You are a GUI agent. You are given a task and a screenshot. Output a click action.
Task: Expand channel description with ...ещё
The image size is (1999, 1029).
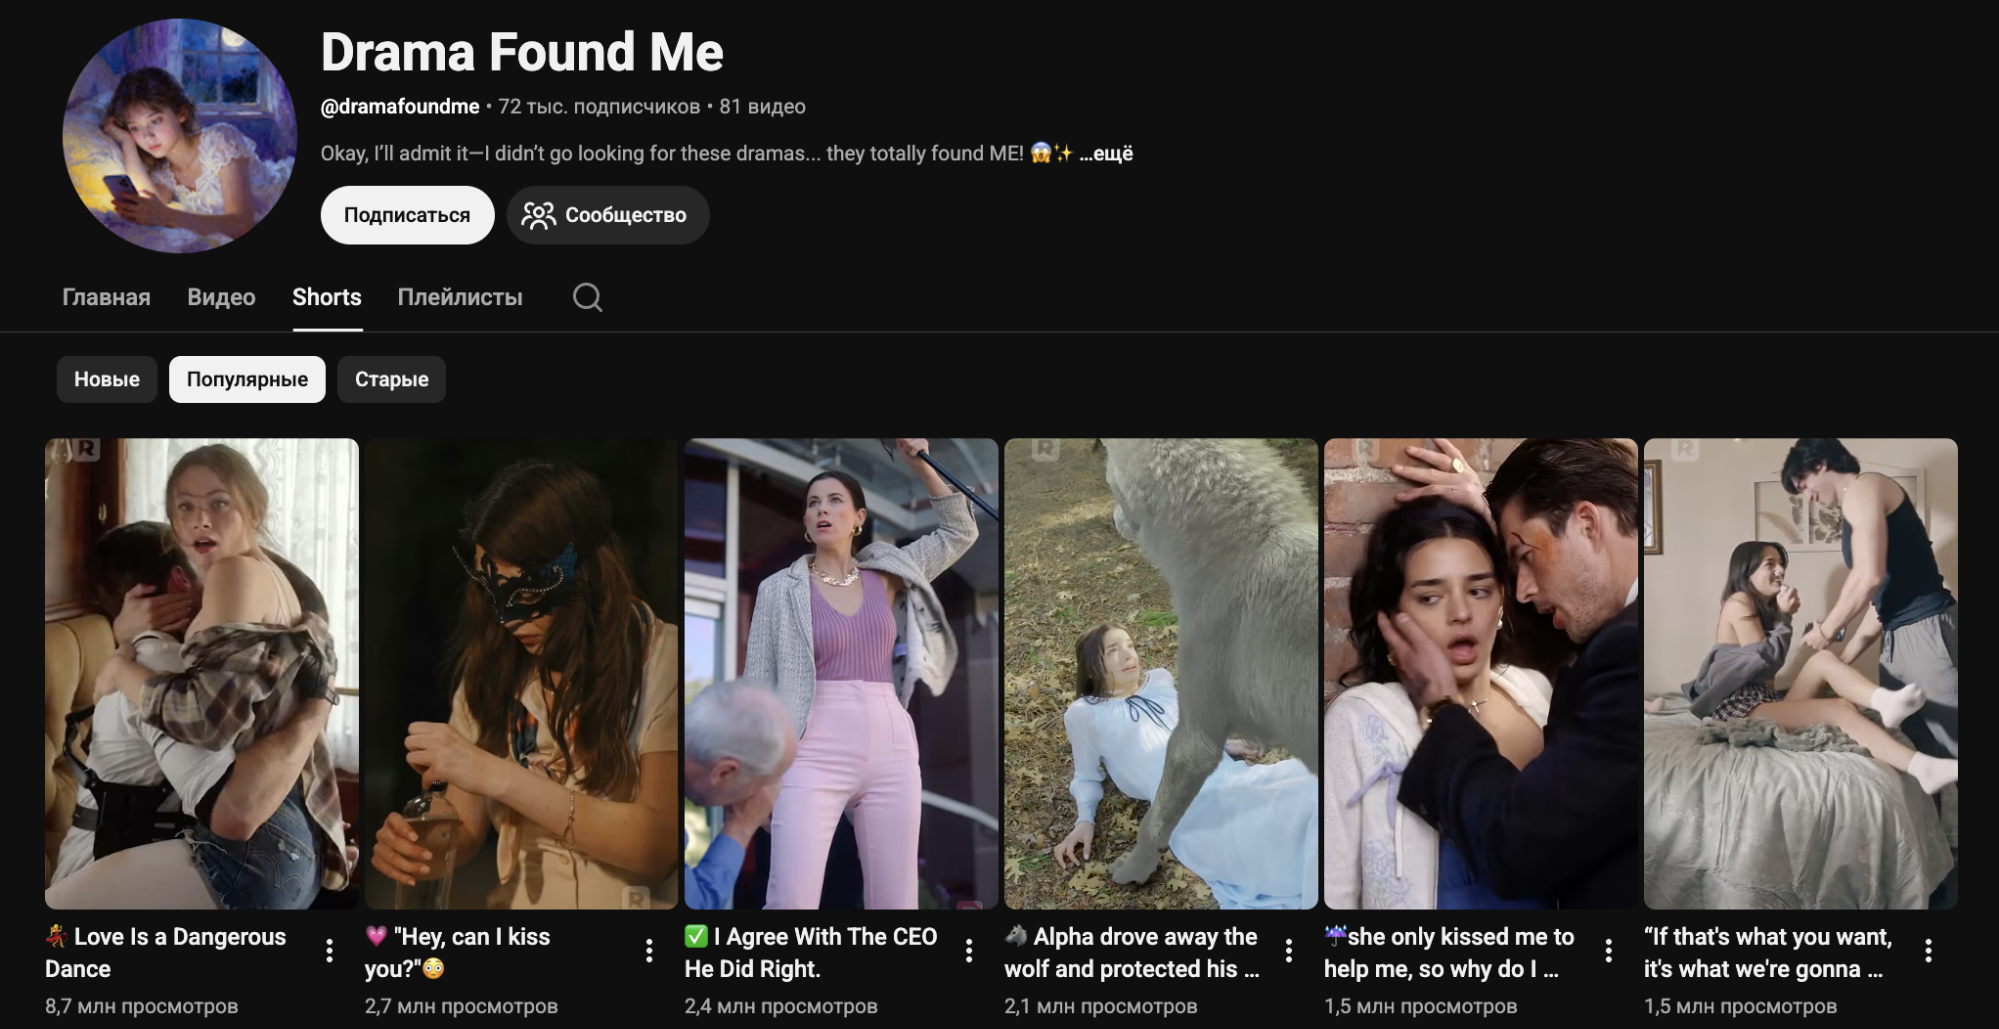[1106, 153]
